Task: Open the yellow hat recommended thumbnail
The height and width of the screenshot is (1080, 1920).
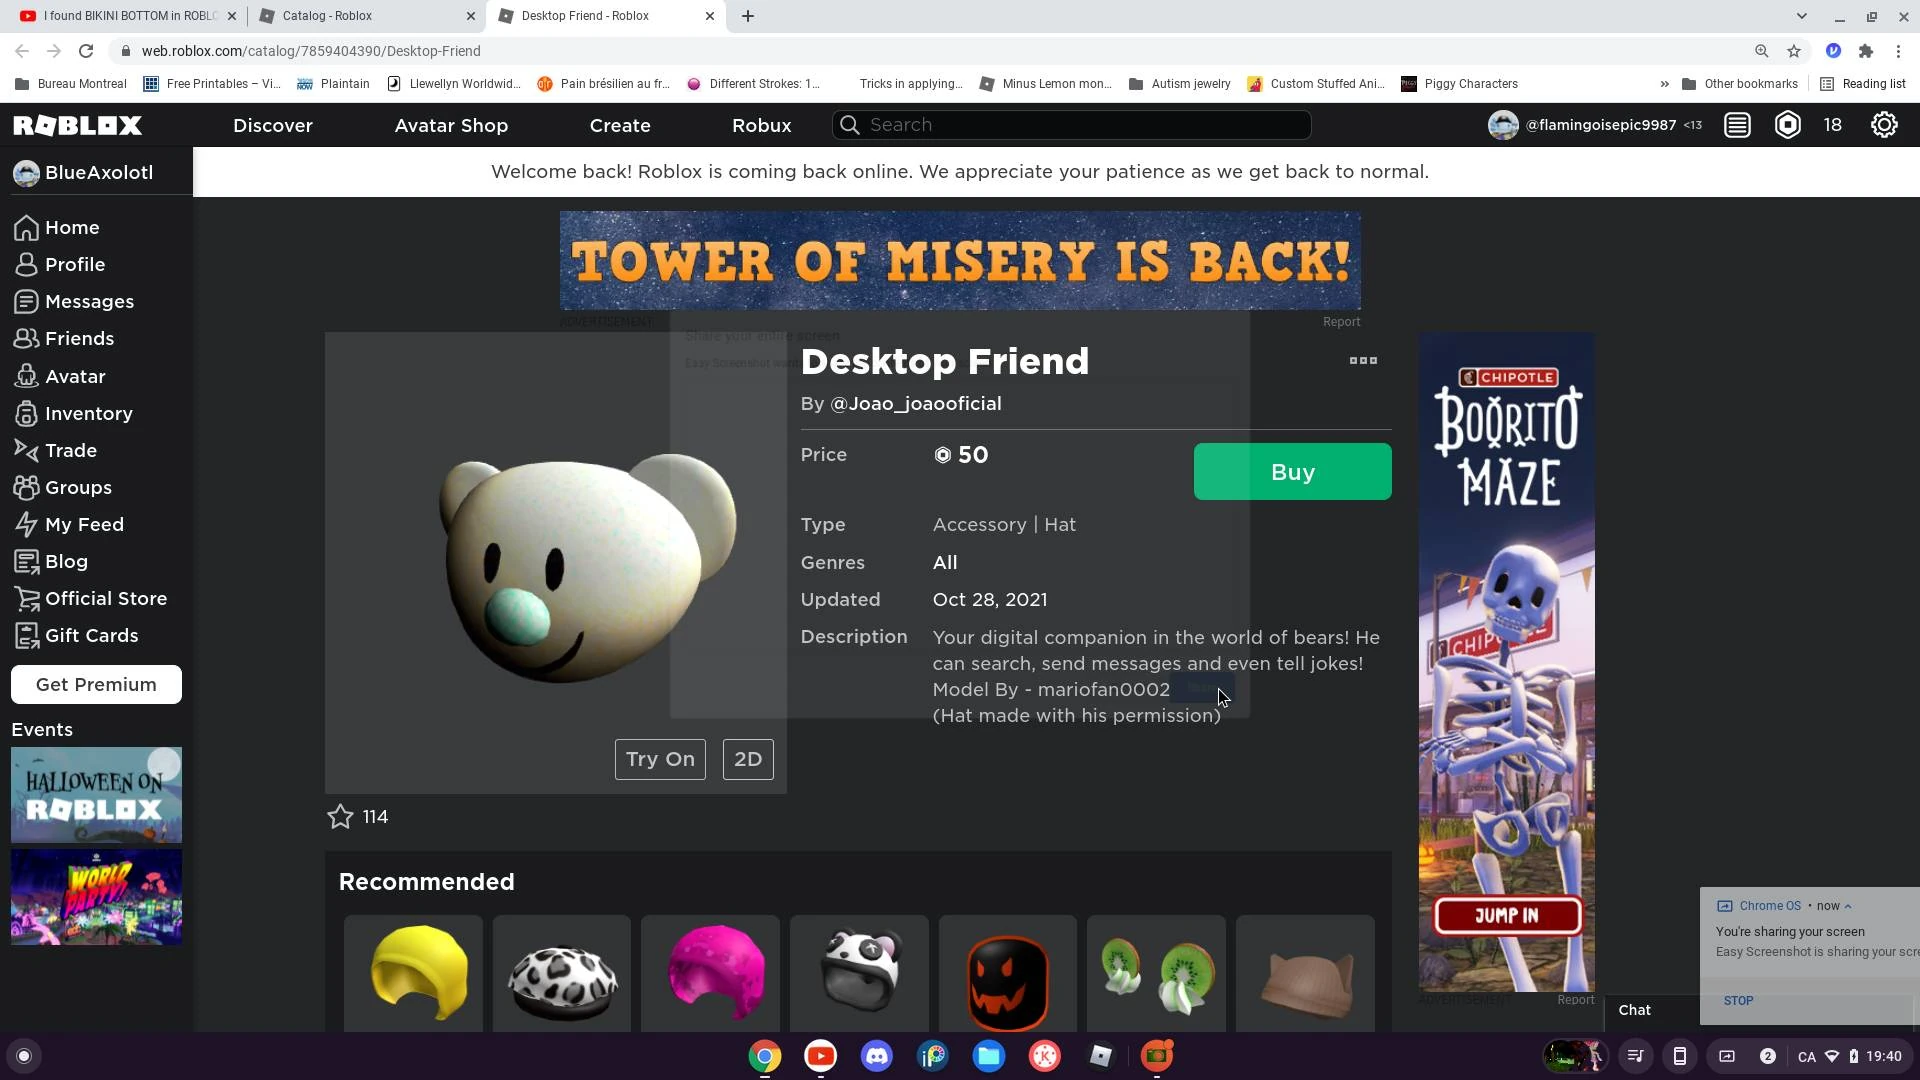Action: coord(413,972)
